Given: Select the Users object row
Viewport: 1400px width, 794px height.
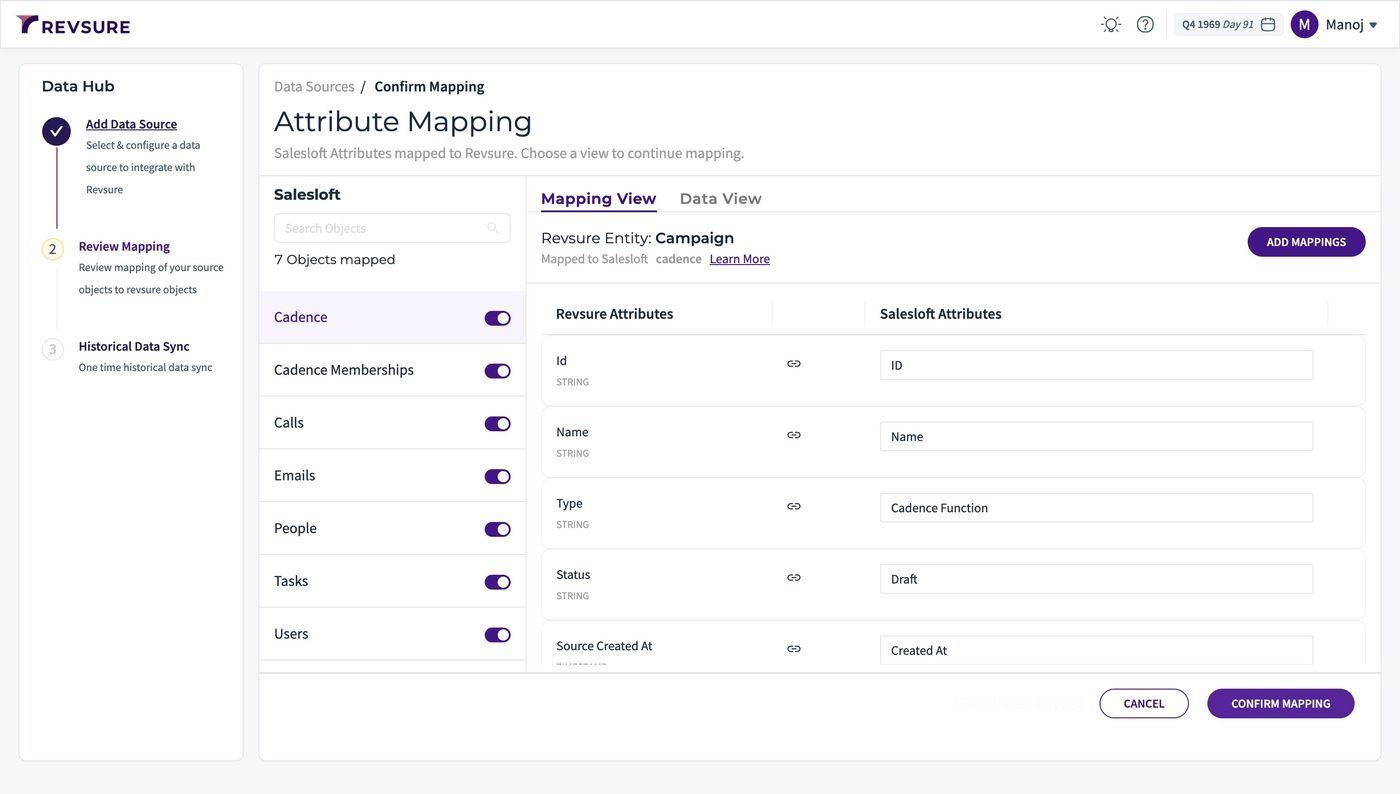Looking at the screenshot, I should point(392,634).
